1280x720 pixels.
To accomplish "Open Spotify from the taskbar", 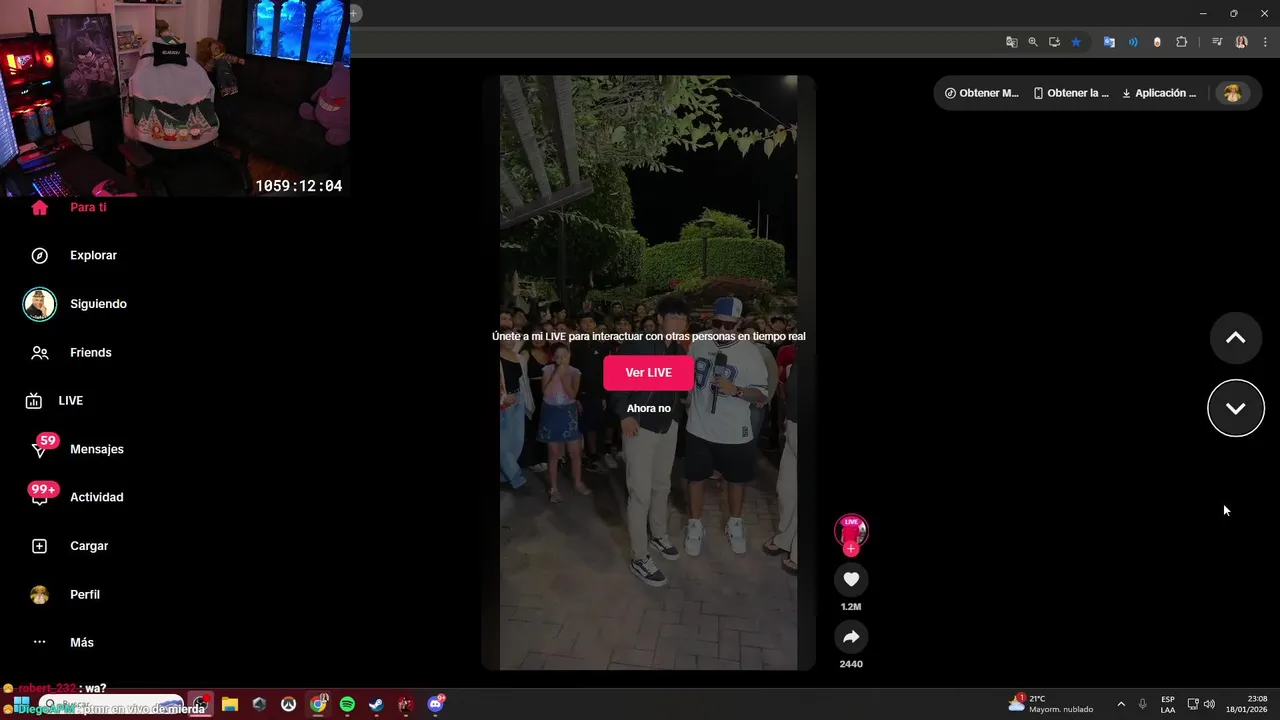I will 347,704.
